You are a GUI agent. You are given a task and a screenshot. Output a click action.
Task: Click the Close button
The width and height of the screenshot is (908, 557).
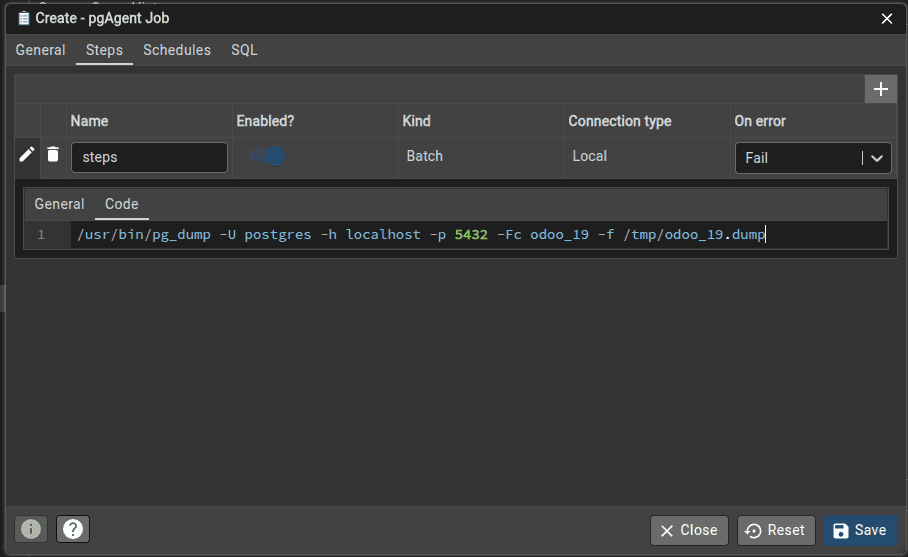(689, 530)
